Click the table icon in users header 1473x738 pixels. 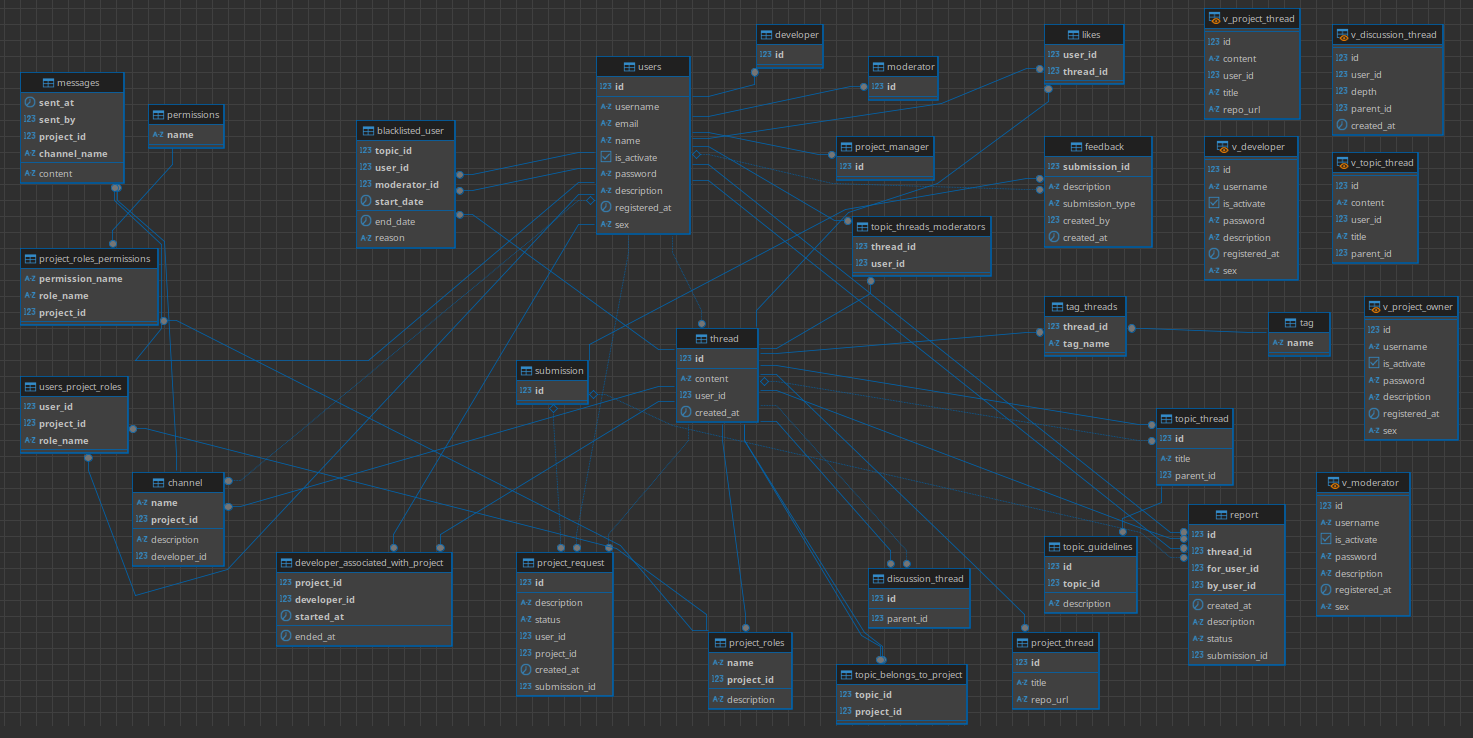[x=629, y=67]
